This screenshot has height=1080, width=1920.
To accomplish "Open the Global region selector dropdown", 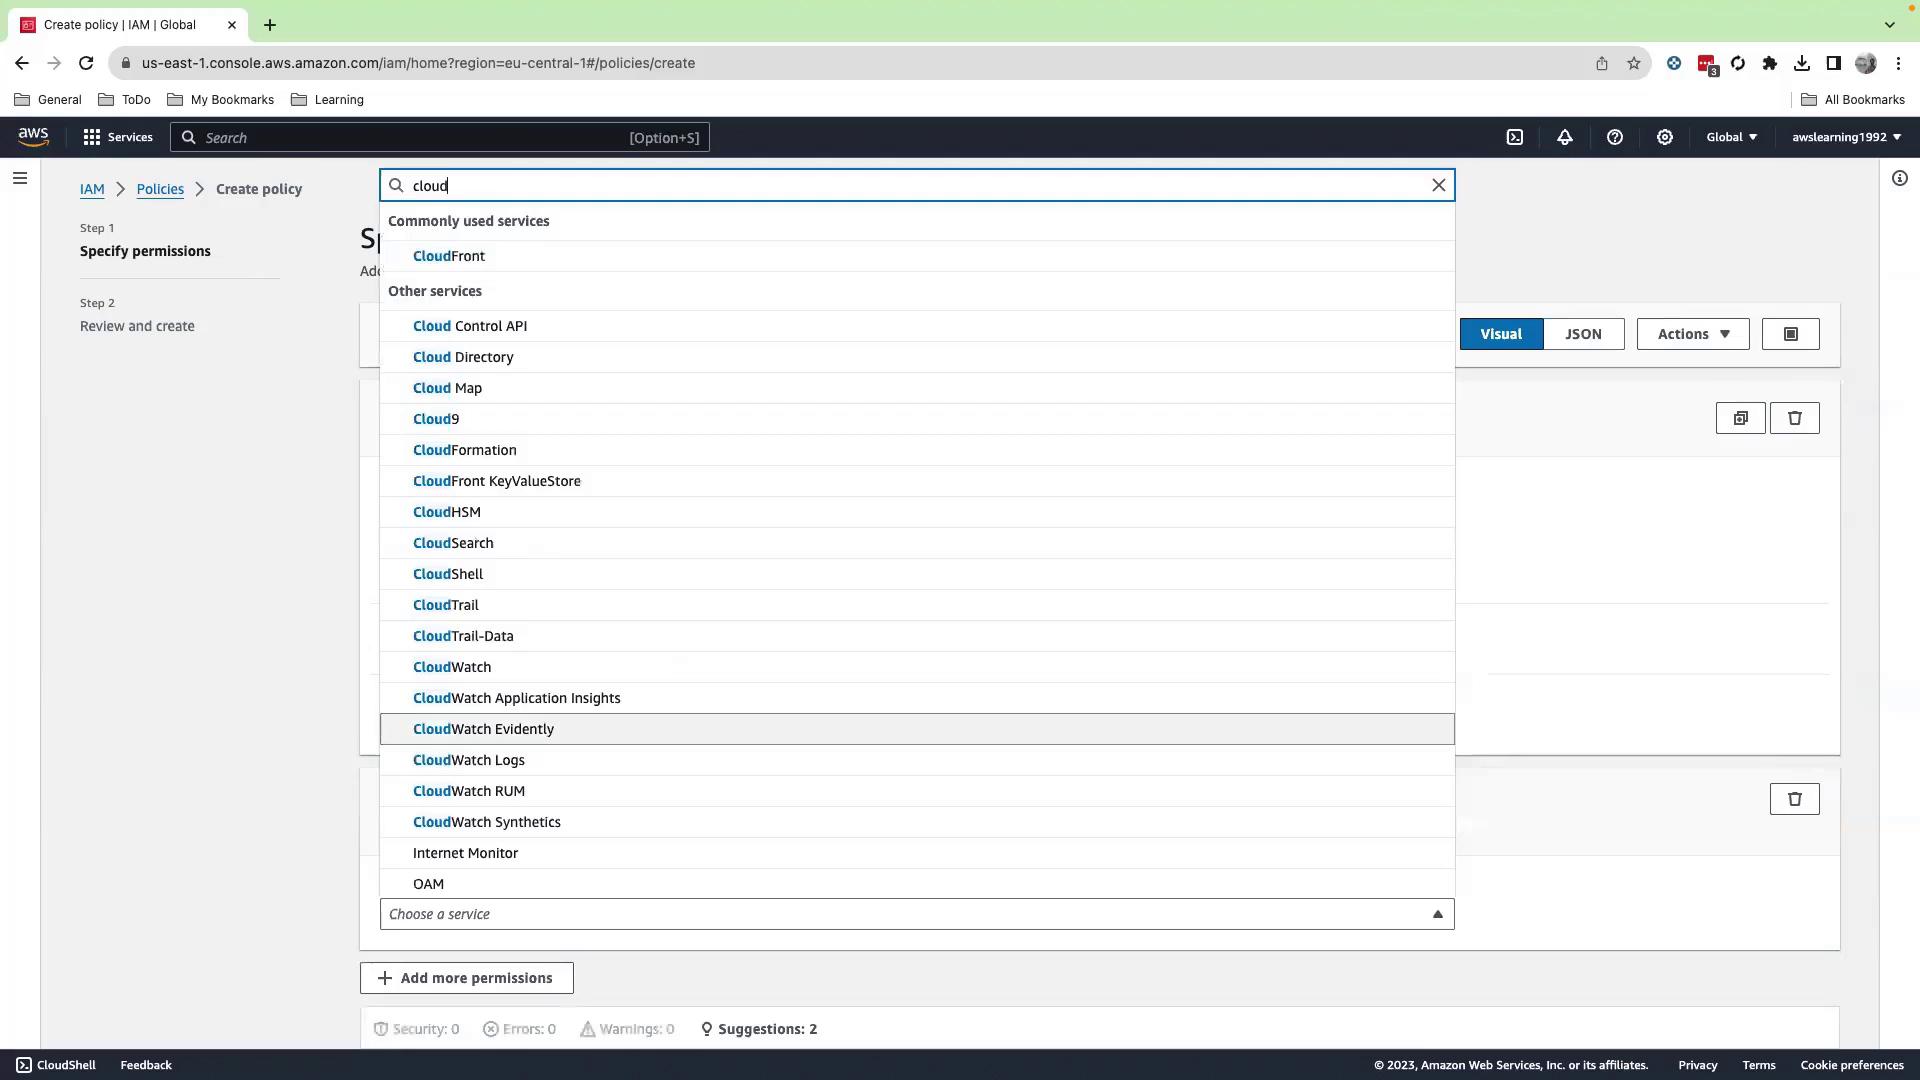I will point(1731,138).
